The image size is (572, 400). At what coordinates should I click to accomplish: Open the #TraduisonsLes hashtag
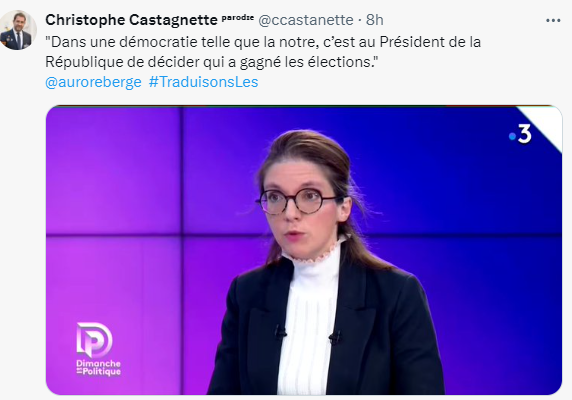click(x=204, y=82)
